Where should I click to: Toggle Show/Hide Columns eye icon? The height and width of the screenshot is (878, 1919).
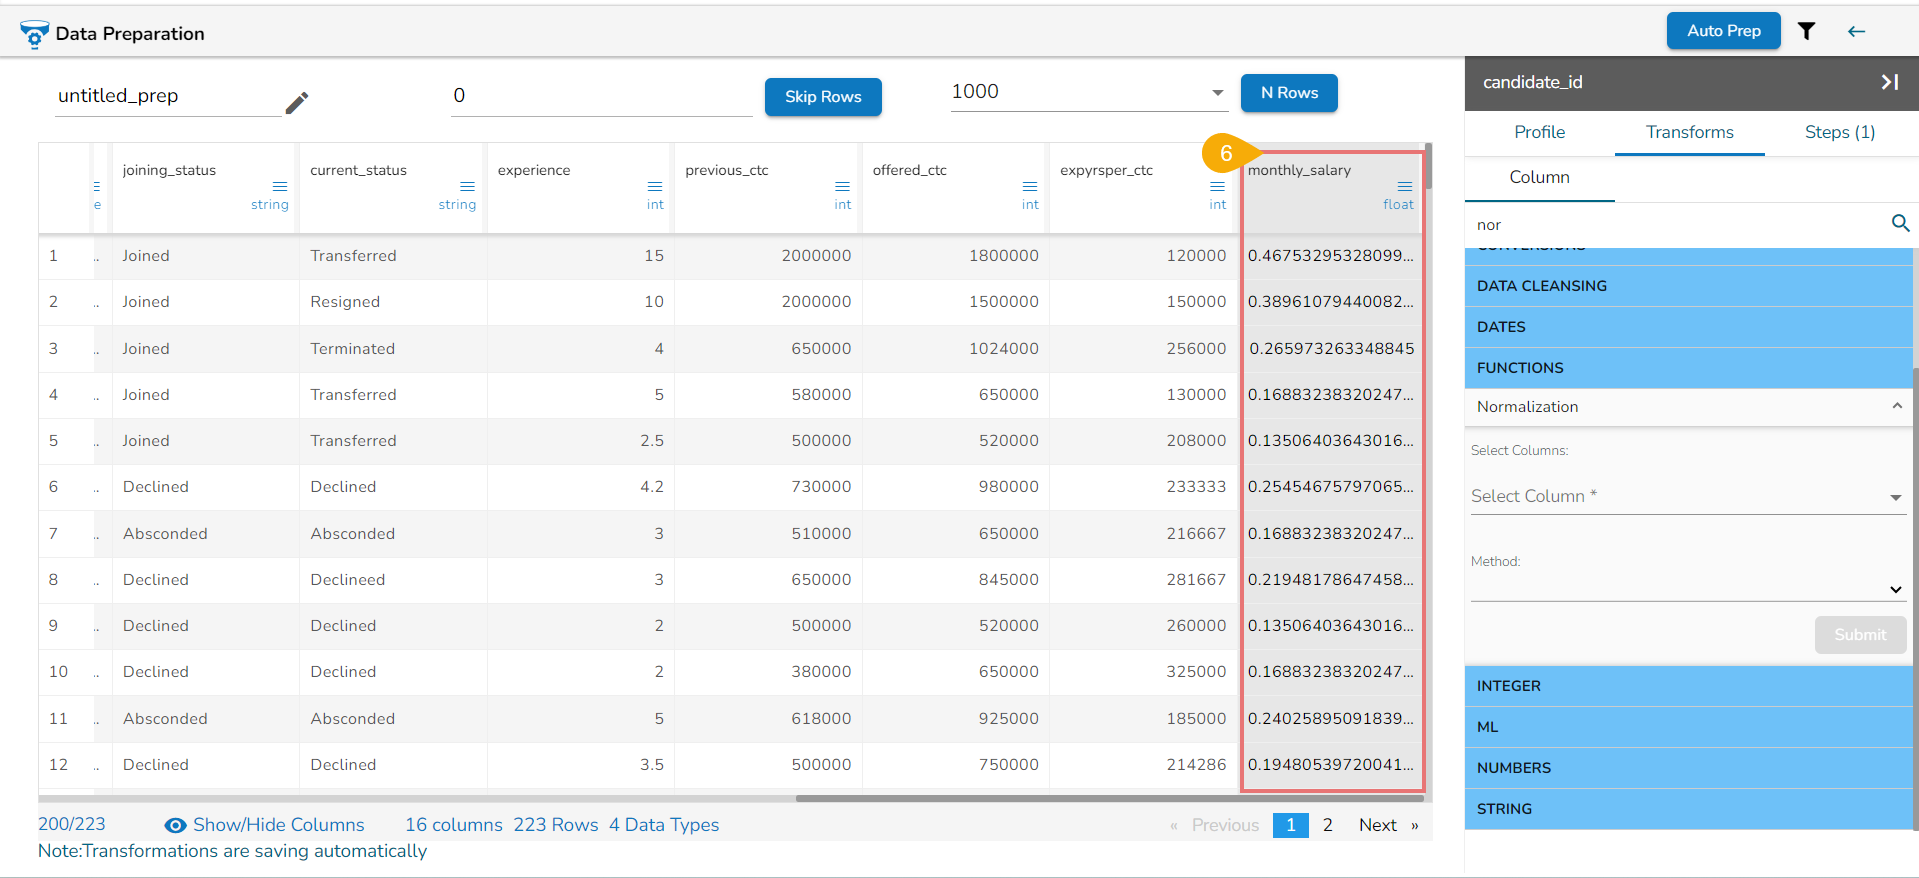(x=175, y=825)
